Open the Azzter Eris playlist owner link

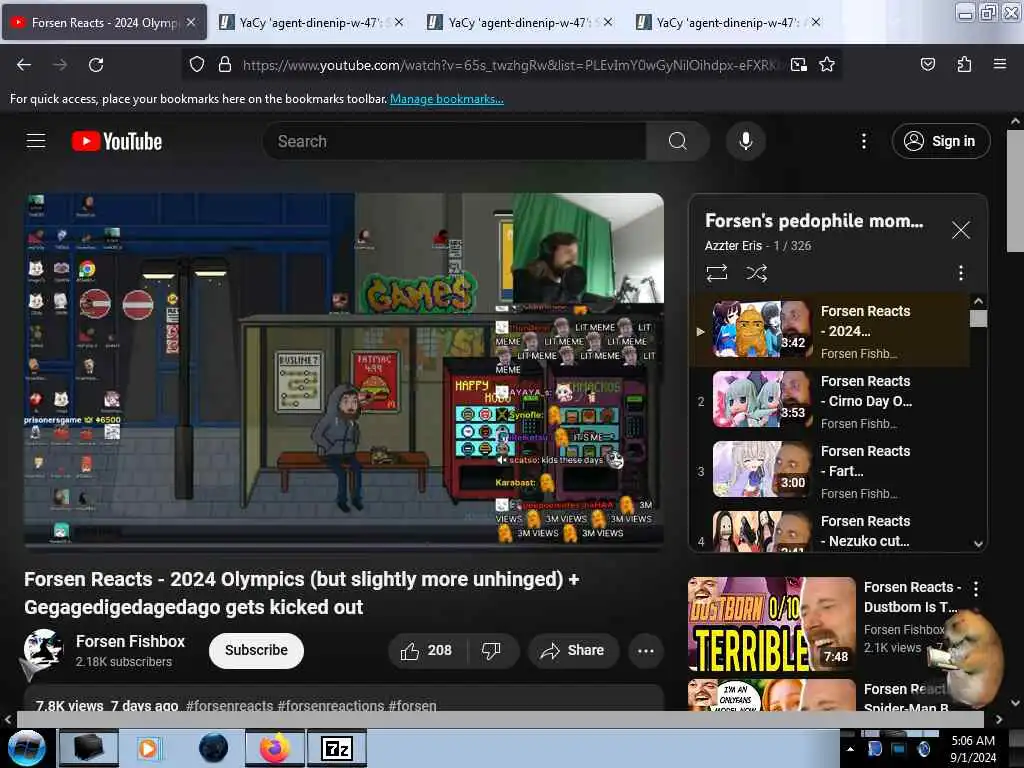pos(733,246)
